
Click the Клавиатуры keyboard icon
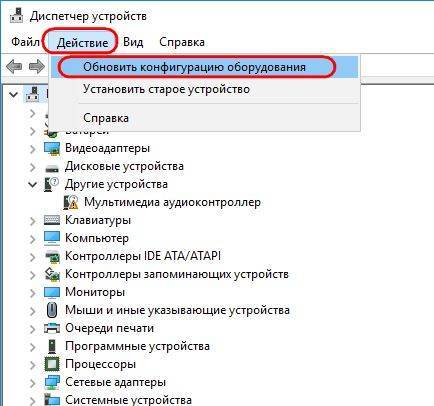(x=52, y=220)
